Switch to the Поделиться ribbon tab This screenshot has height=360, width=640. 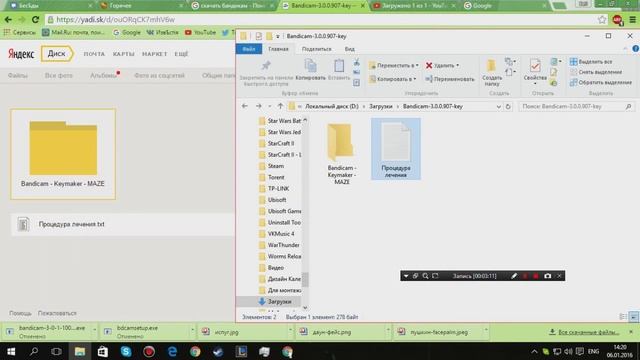316,49
